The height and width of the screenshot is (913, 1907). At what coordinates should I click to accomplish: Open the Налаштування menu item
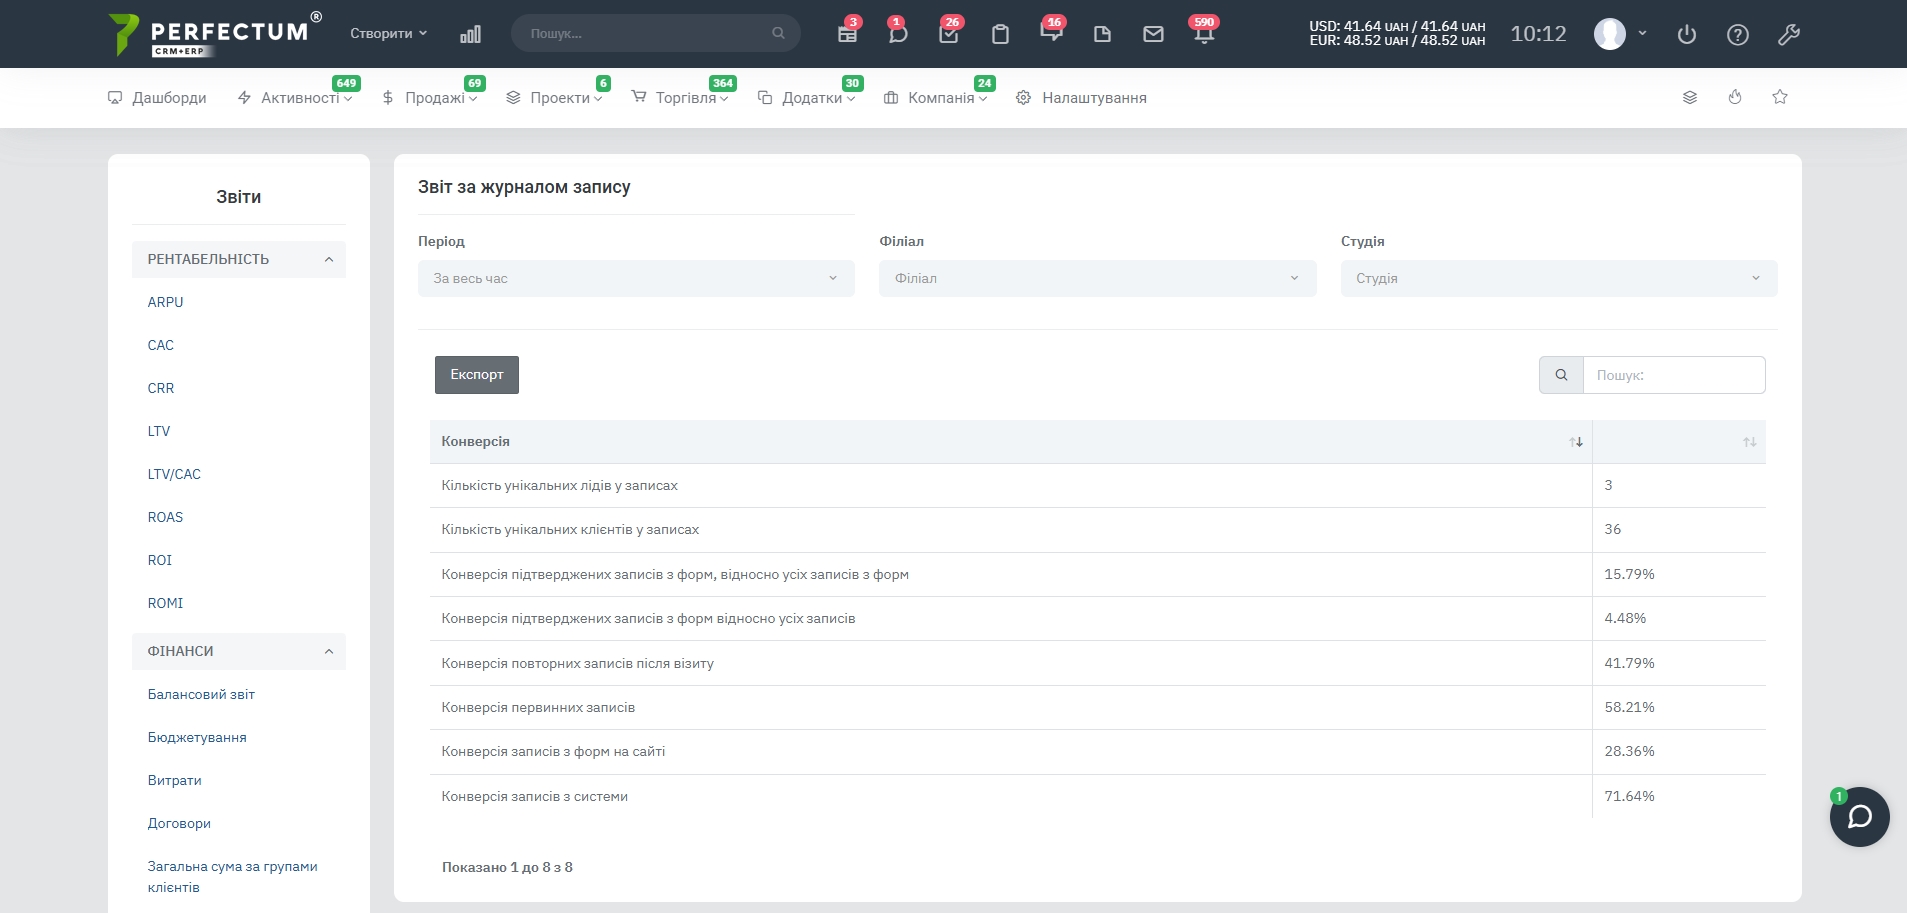1093,98
